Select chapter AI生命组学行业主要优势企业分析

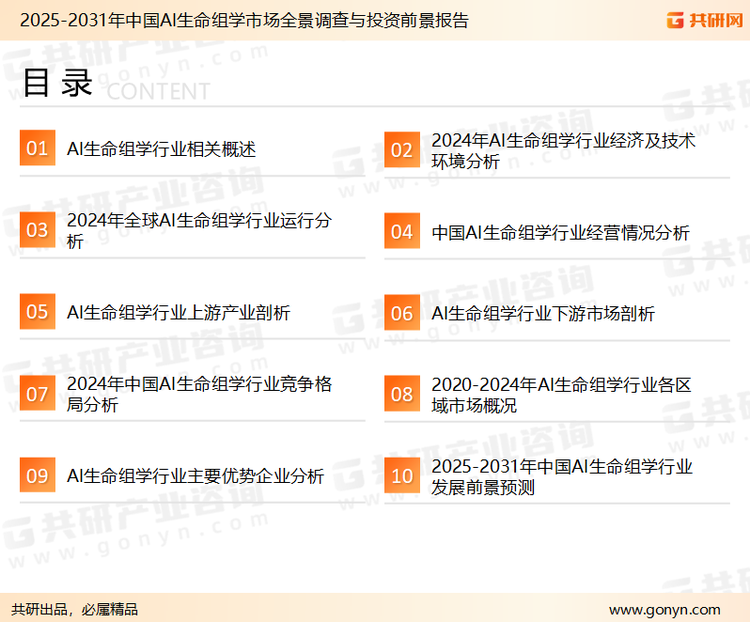[195, 476]
